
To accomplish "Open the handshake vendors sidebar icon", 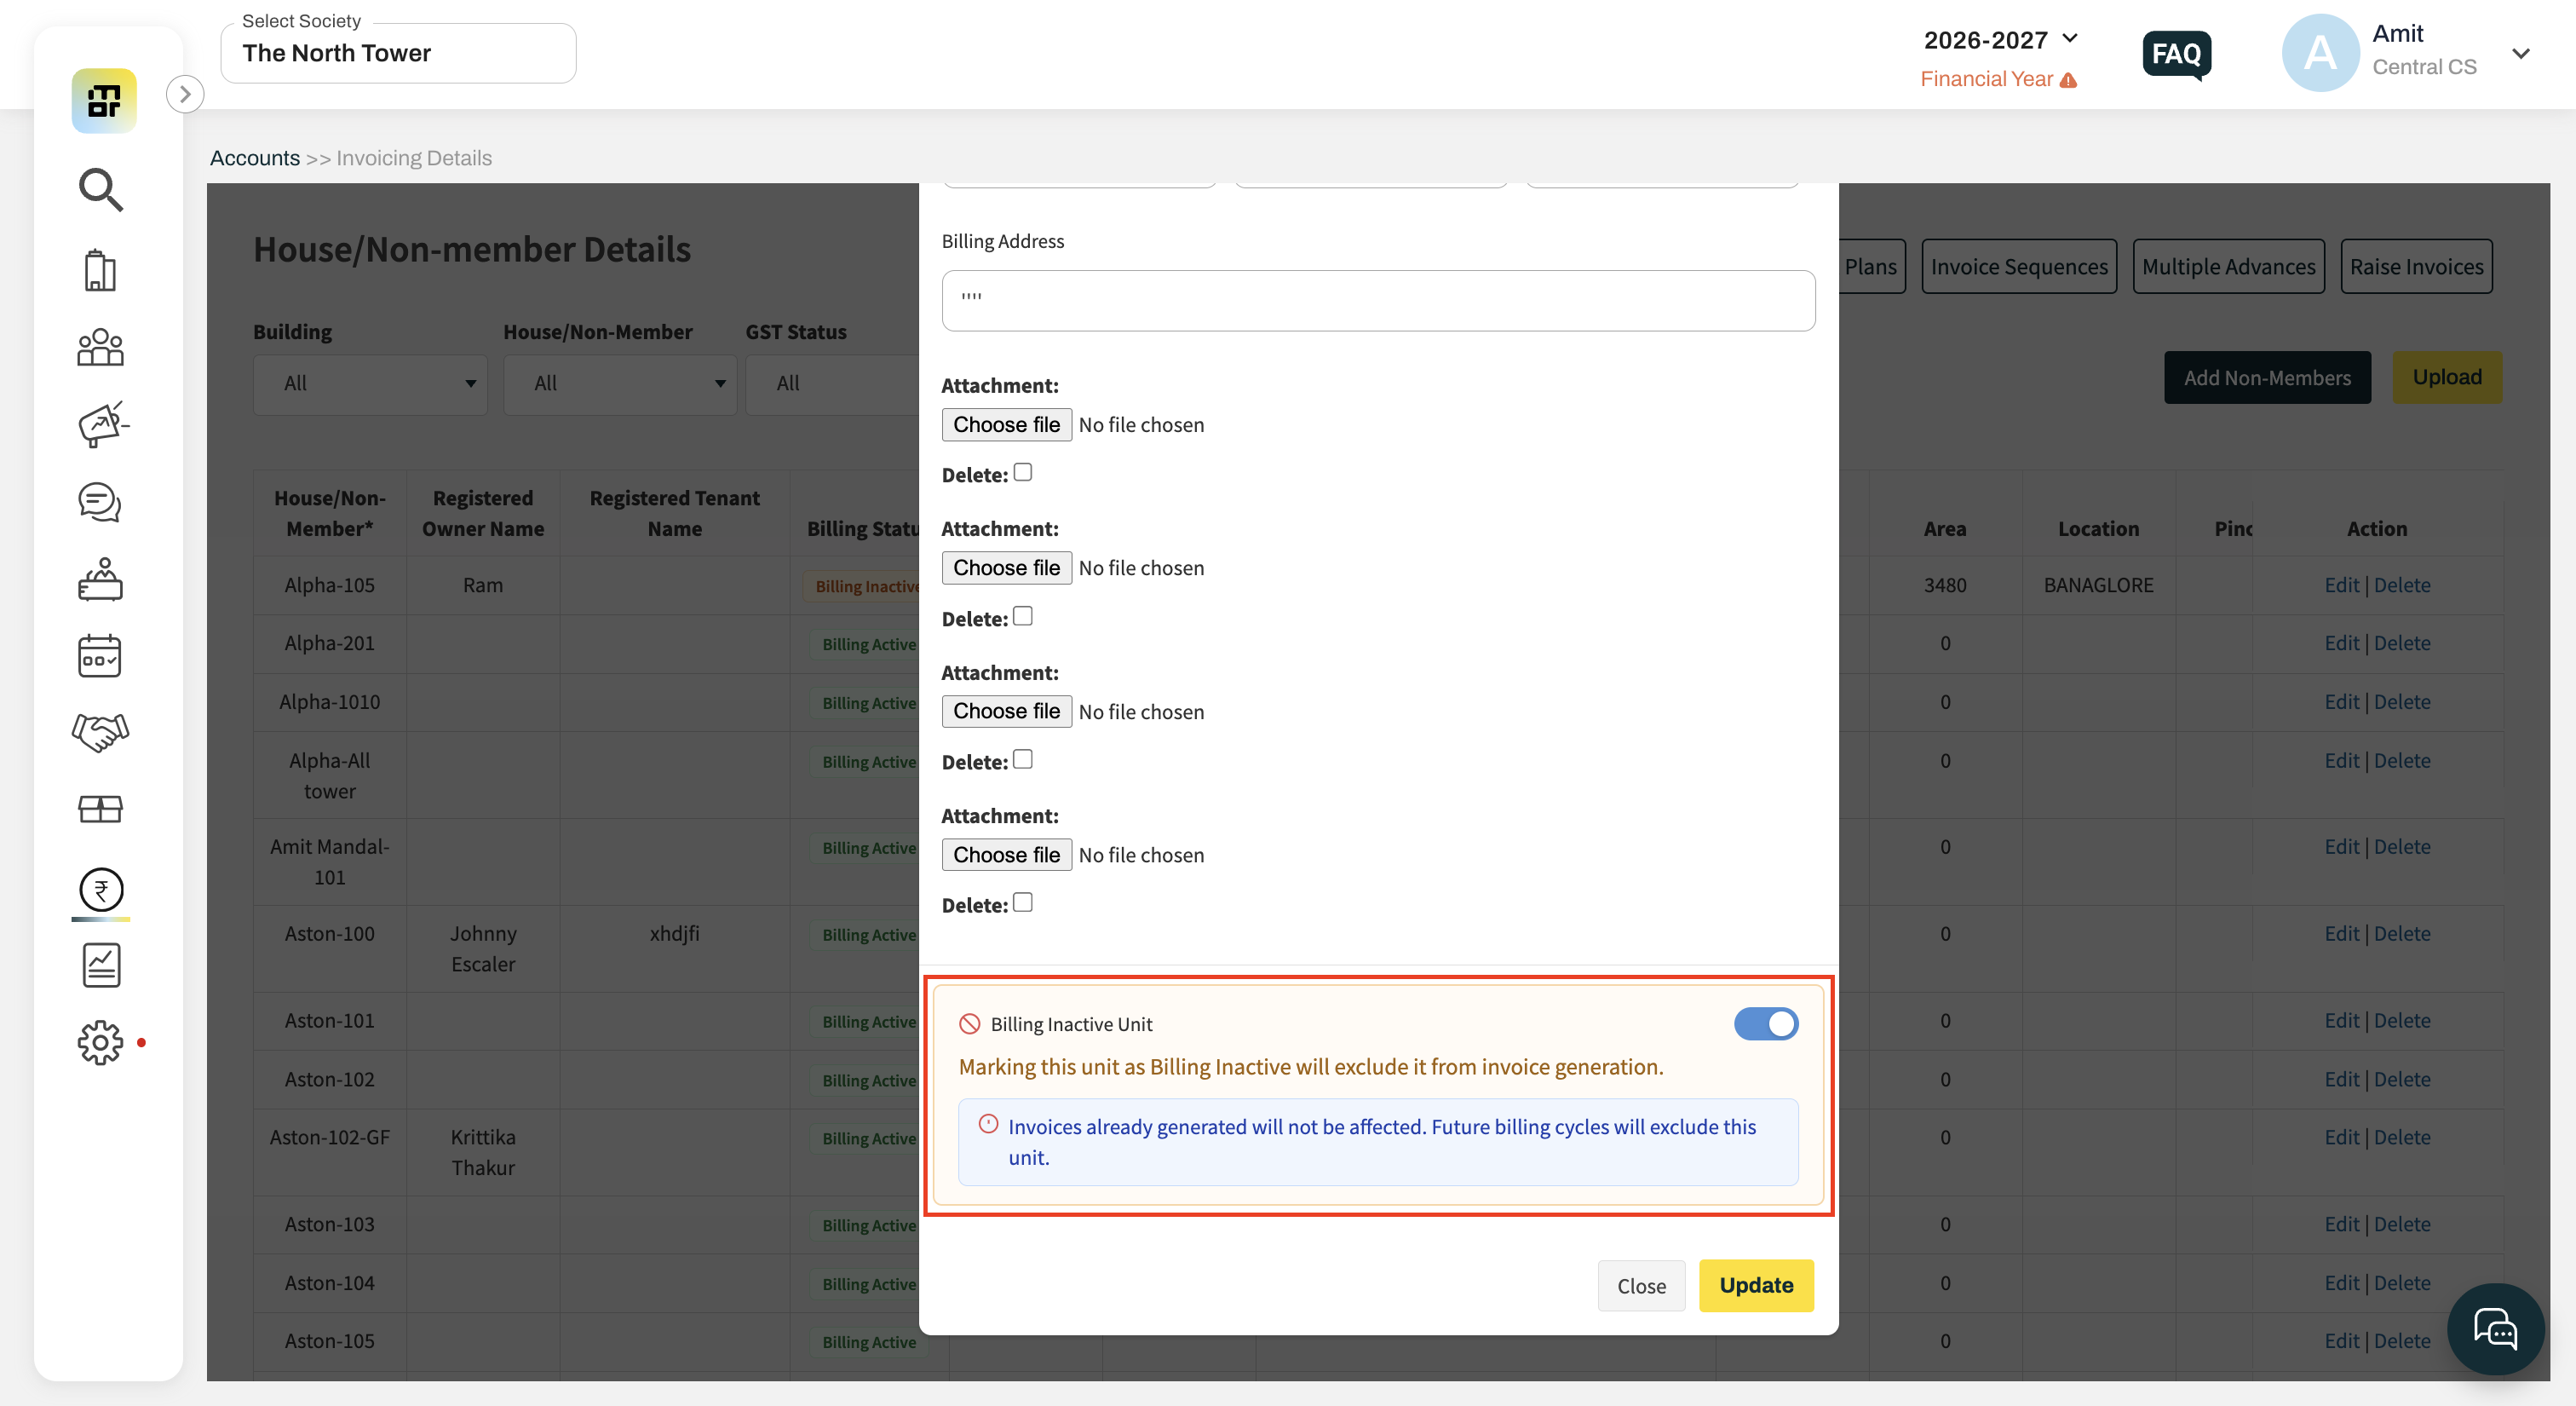I will point(101,732).
